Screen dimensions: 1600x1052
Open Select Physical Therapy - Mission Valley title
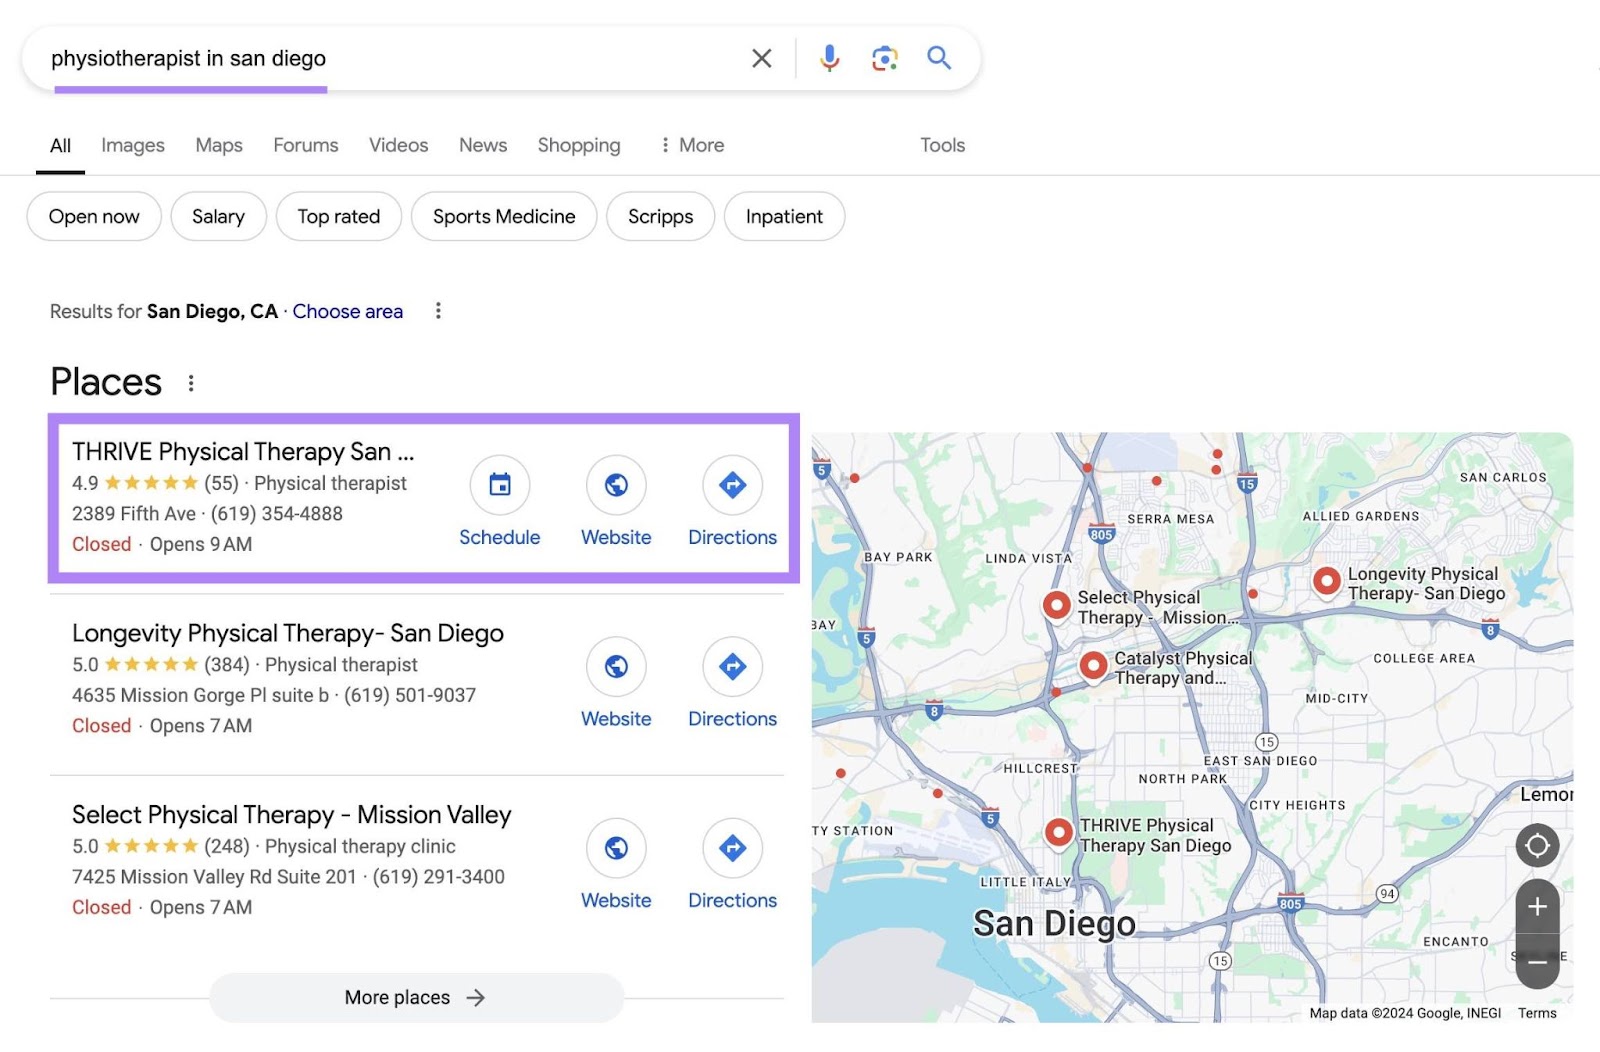pos(291,815)
